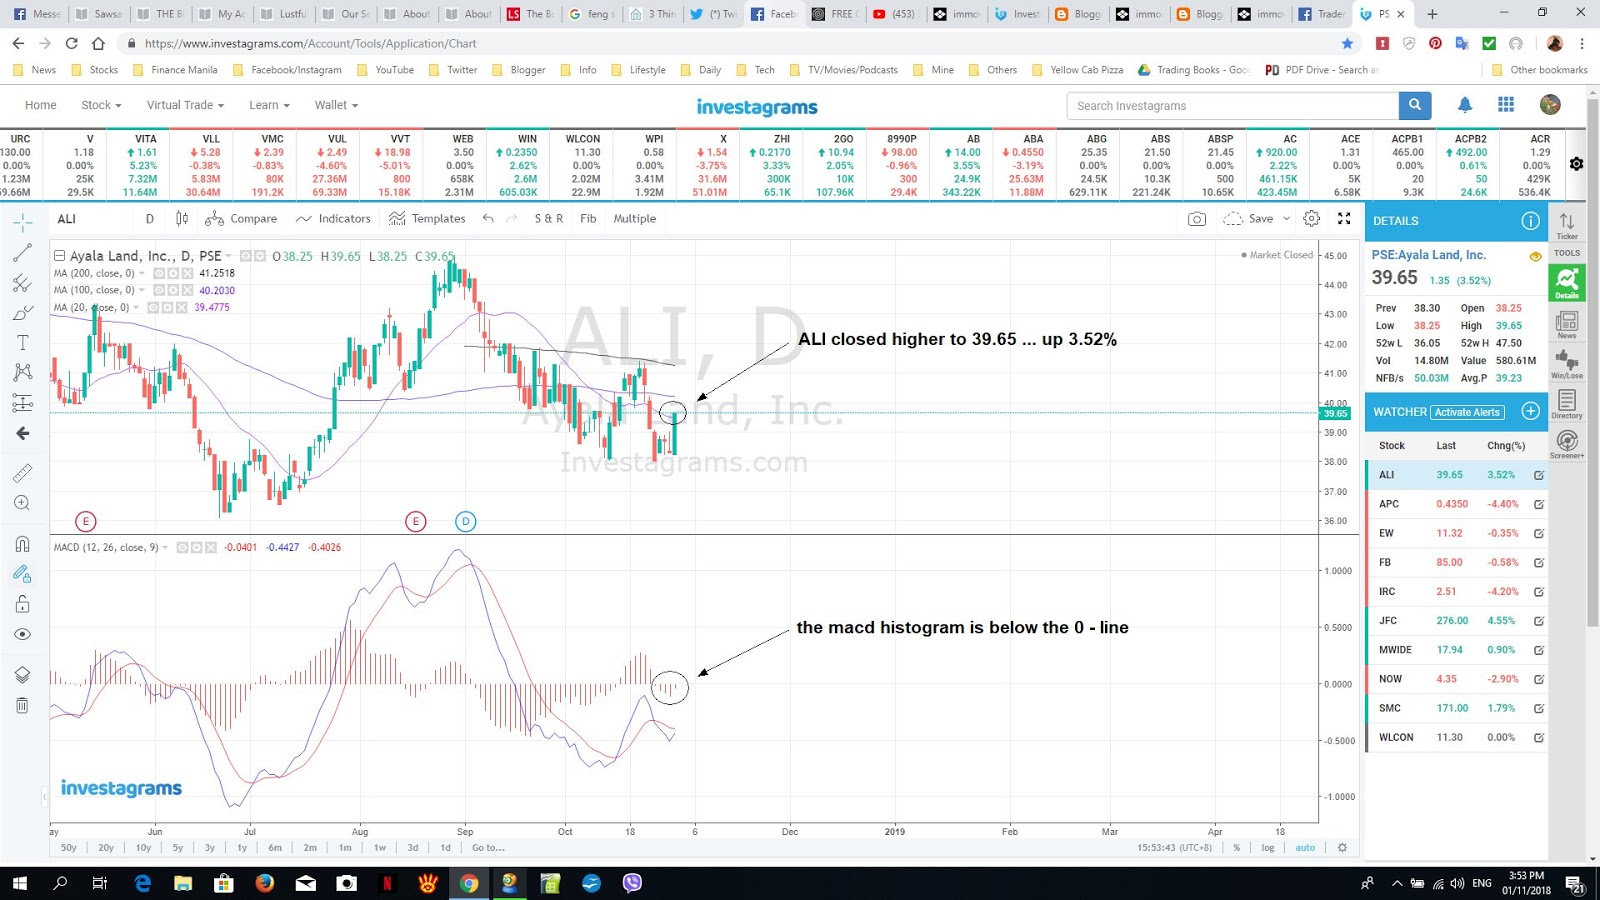
Task: Expand the Stock menu dropdown
Action: (x=101, y=105)
